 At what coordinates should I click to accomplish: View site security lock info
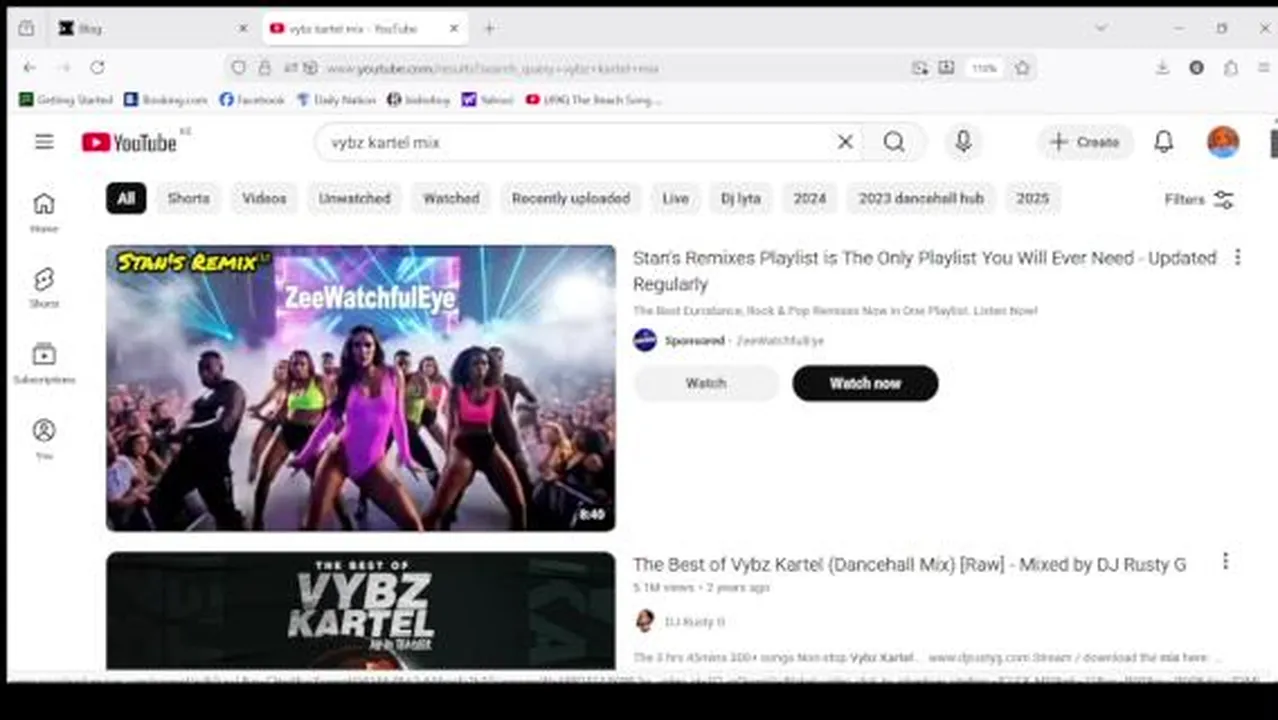click(x=264, y=68)
